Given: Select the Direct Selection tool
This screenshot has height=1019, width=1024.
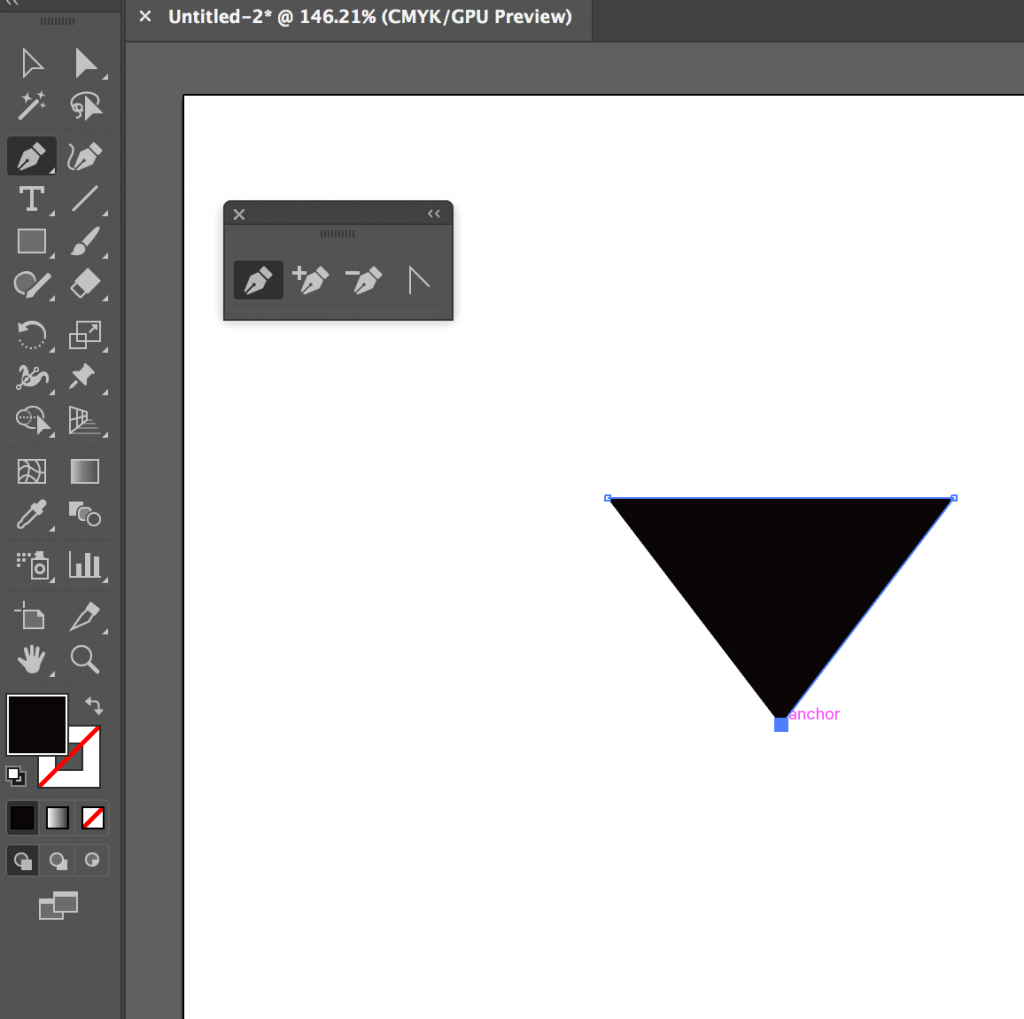Looking at the screenshot, I should [87, 63].
